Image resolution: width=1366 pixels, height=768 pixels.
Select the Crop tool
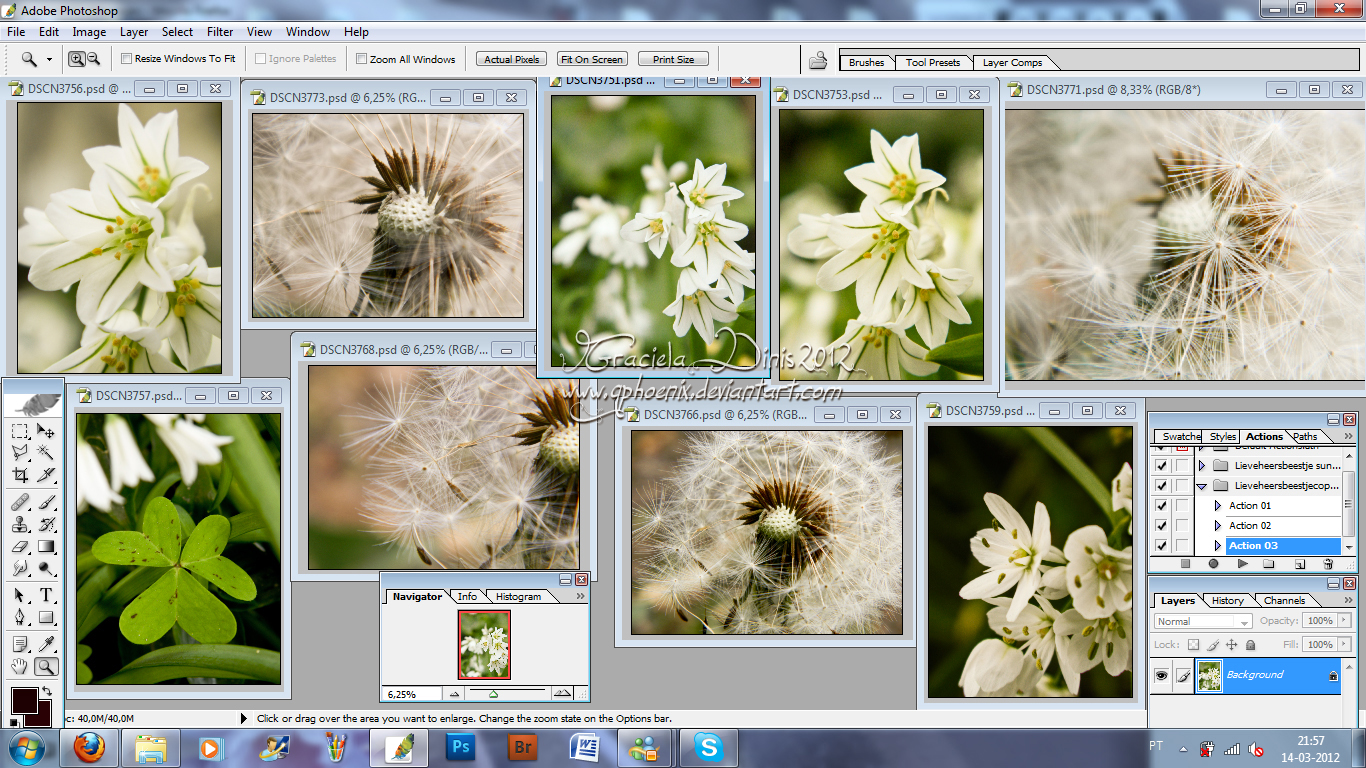(x=20, y=475)
